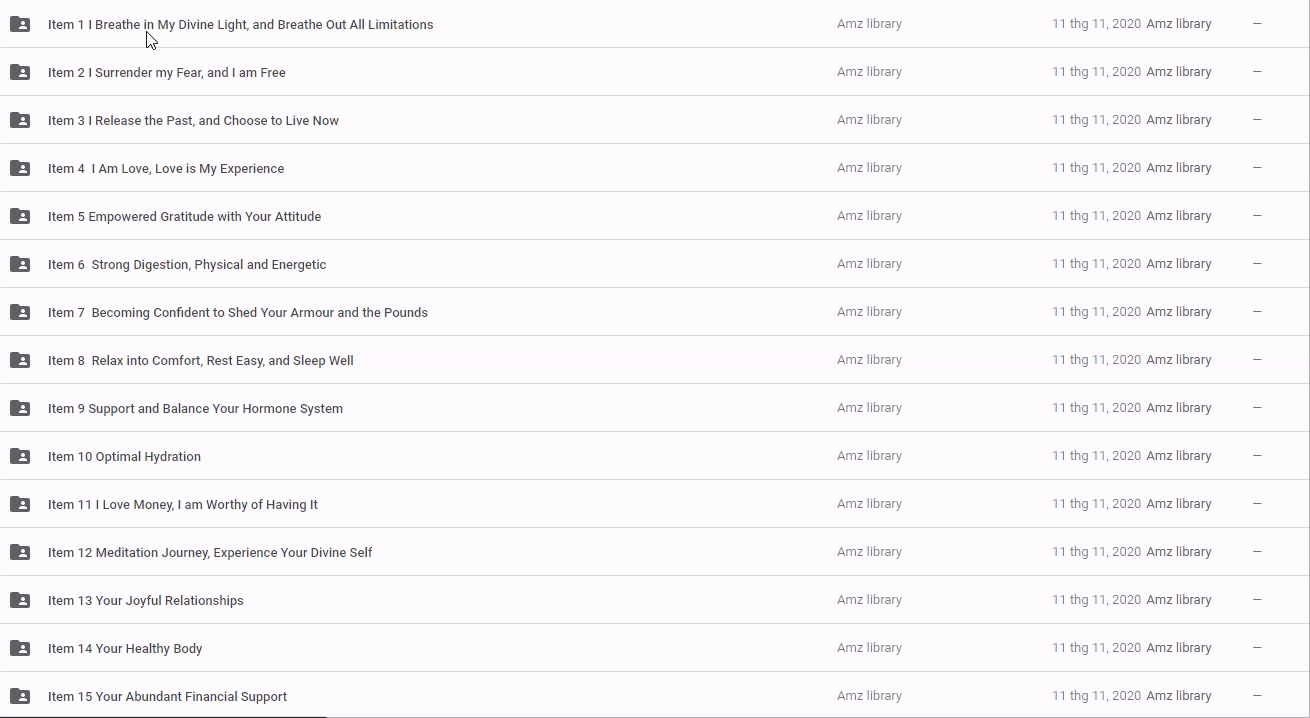Open Item 2 I Surrender my Fear folder
Viewport: 1310px width, 718px height.
pyautogui.click(x=166, y=73)
